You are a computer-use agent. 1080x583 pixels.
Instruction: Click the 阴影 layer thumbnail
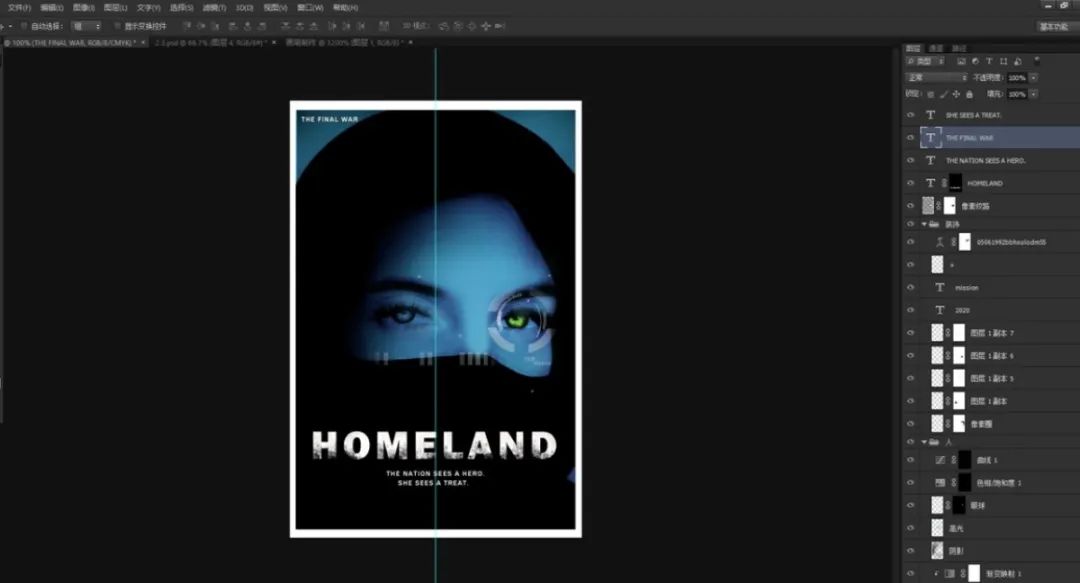937,550
